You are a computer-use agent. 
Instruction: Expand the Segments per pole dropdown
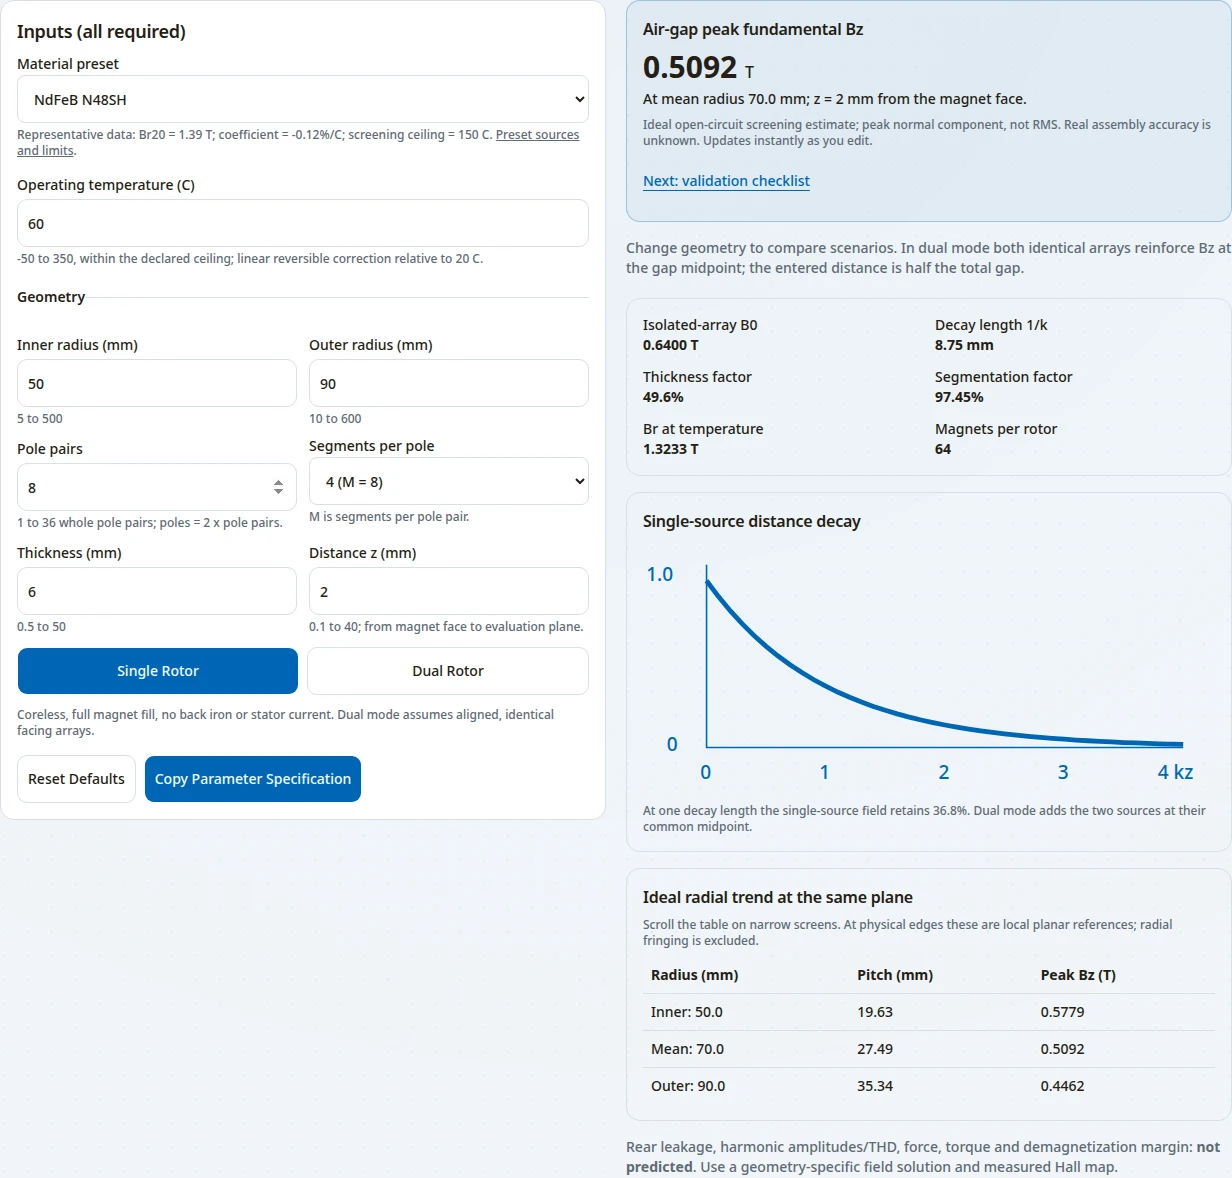tap(448, 481)
